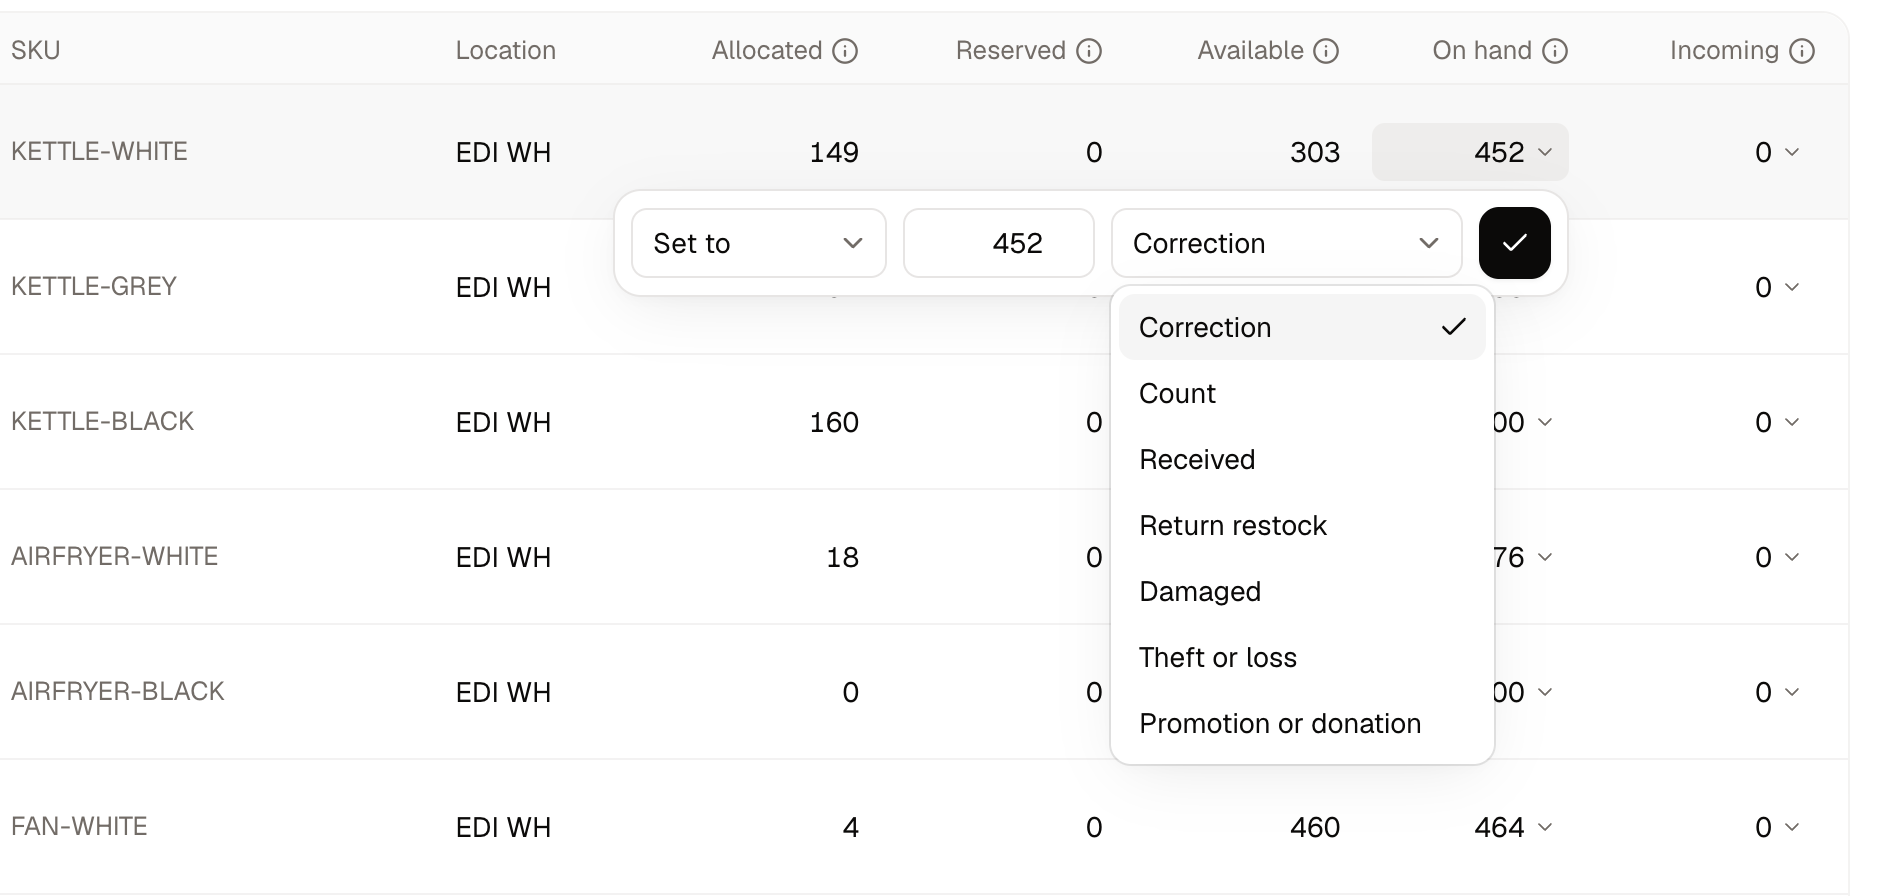Select Damaged reason option
The height and width of the screenshot is (896, 1900).
1302,591
